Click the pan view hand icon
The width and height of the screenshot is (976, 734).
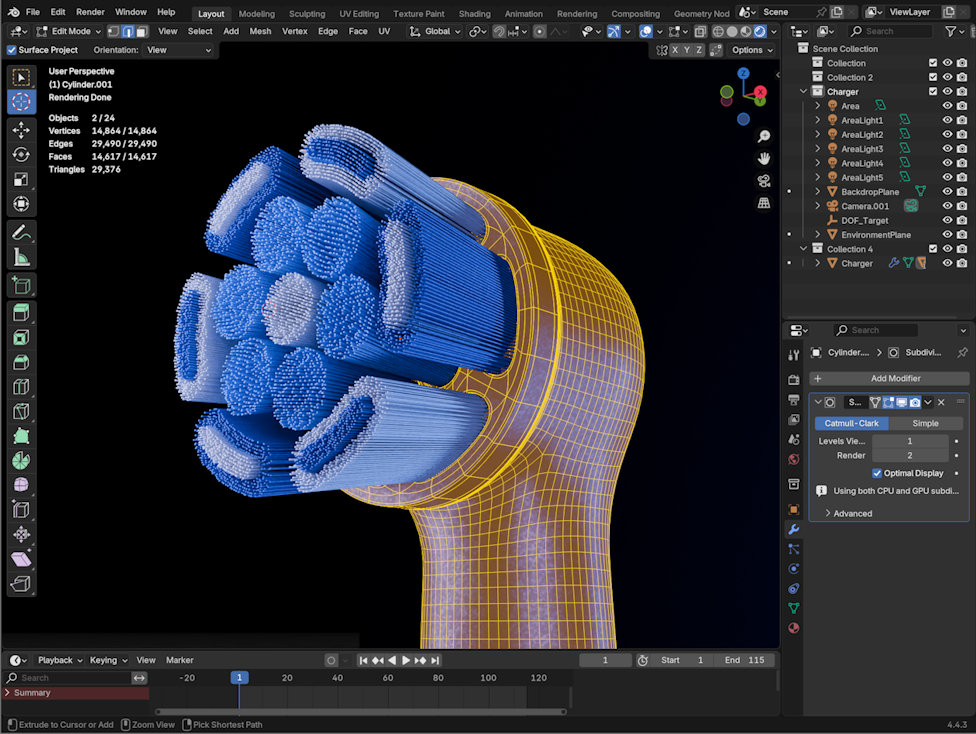tap(764, 158)
